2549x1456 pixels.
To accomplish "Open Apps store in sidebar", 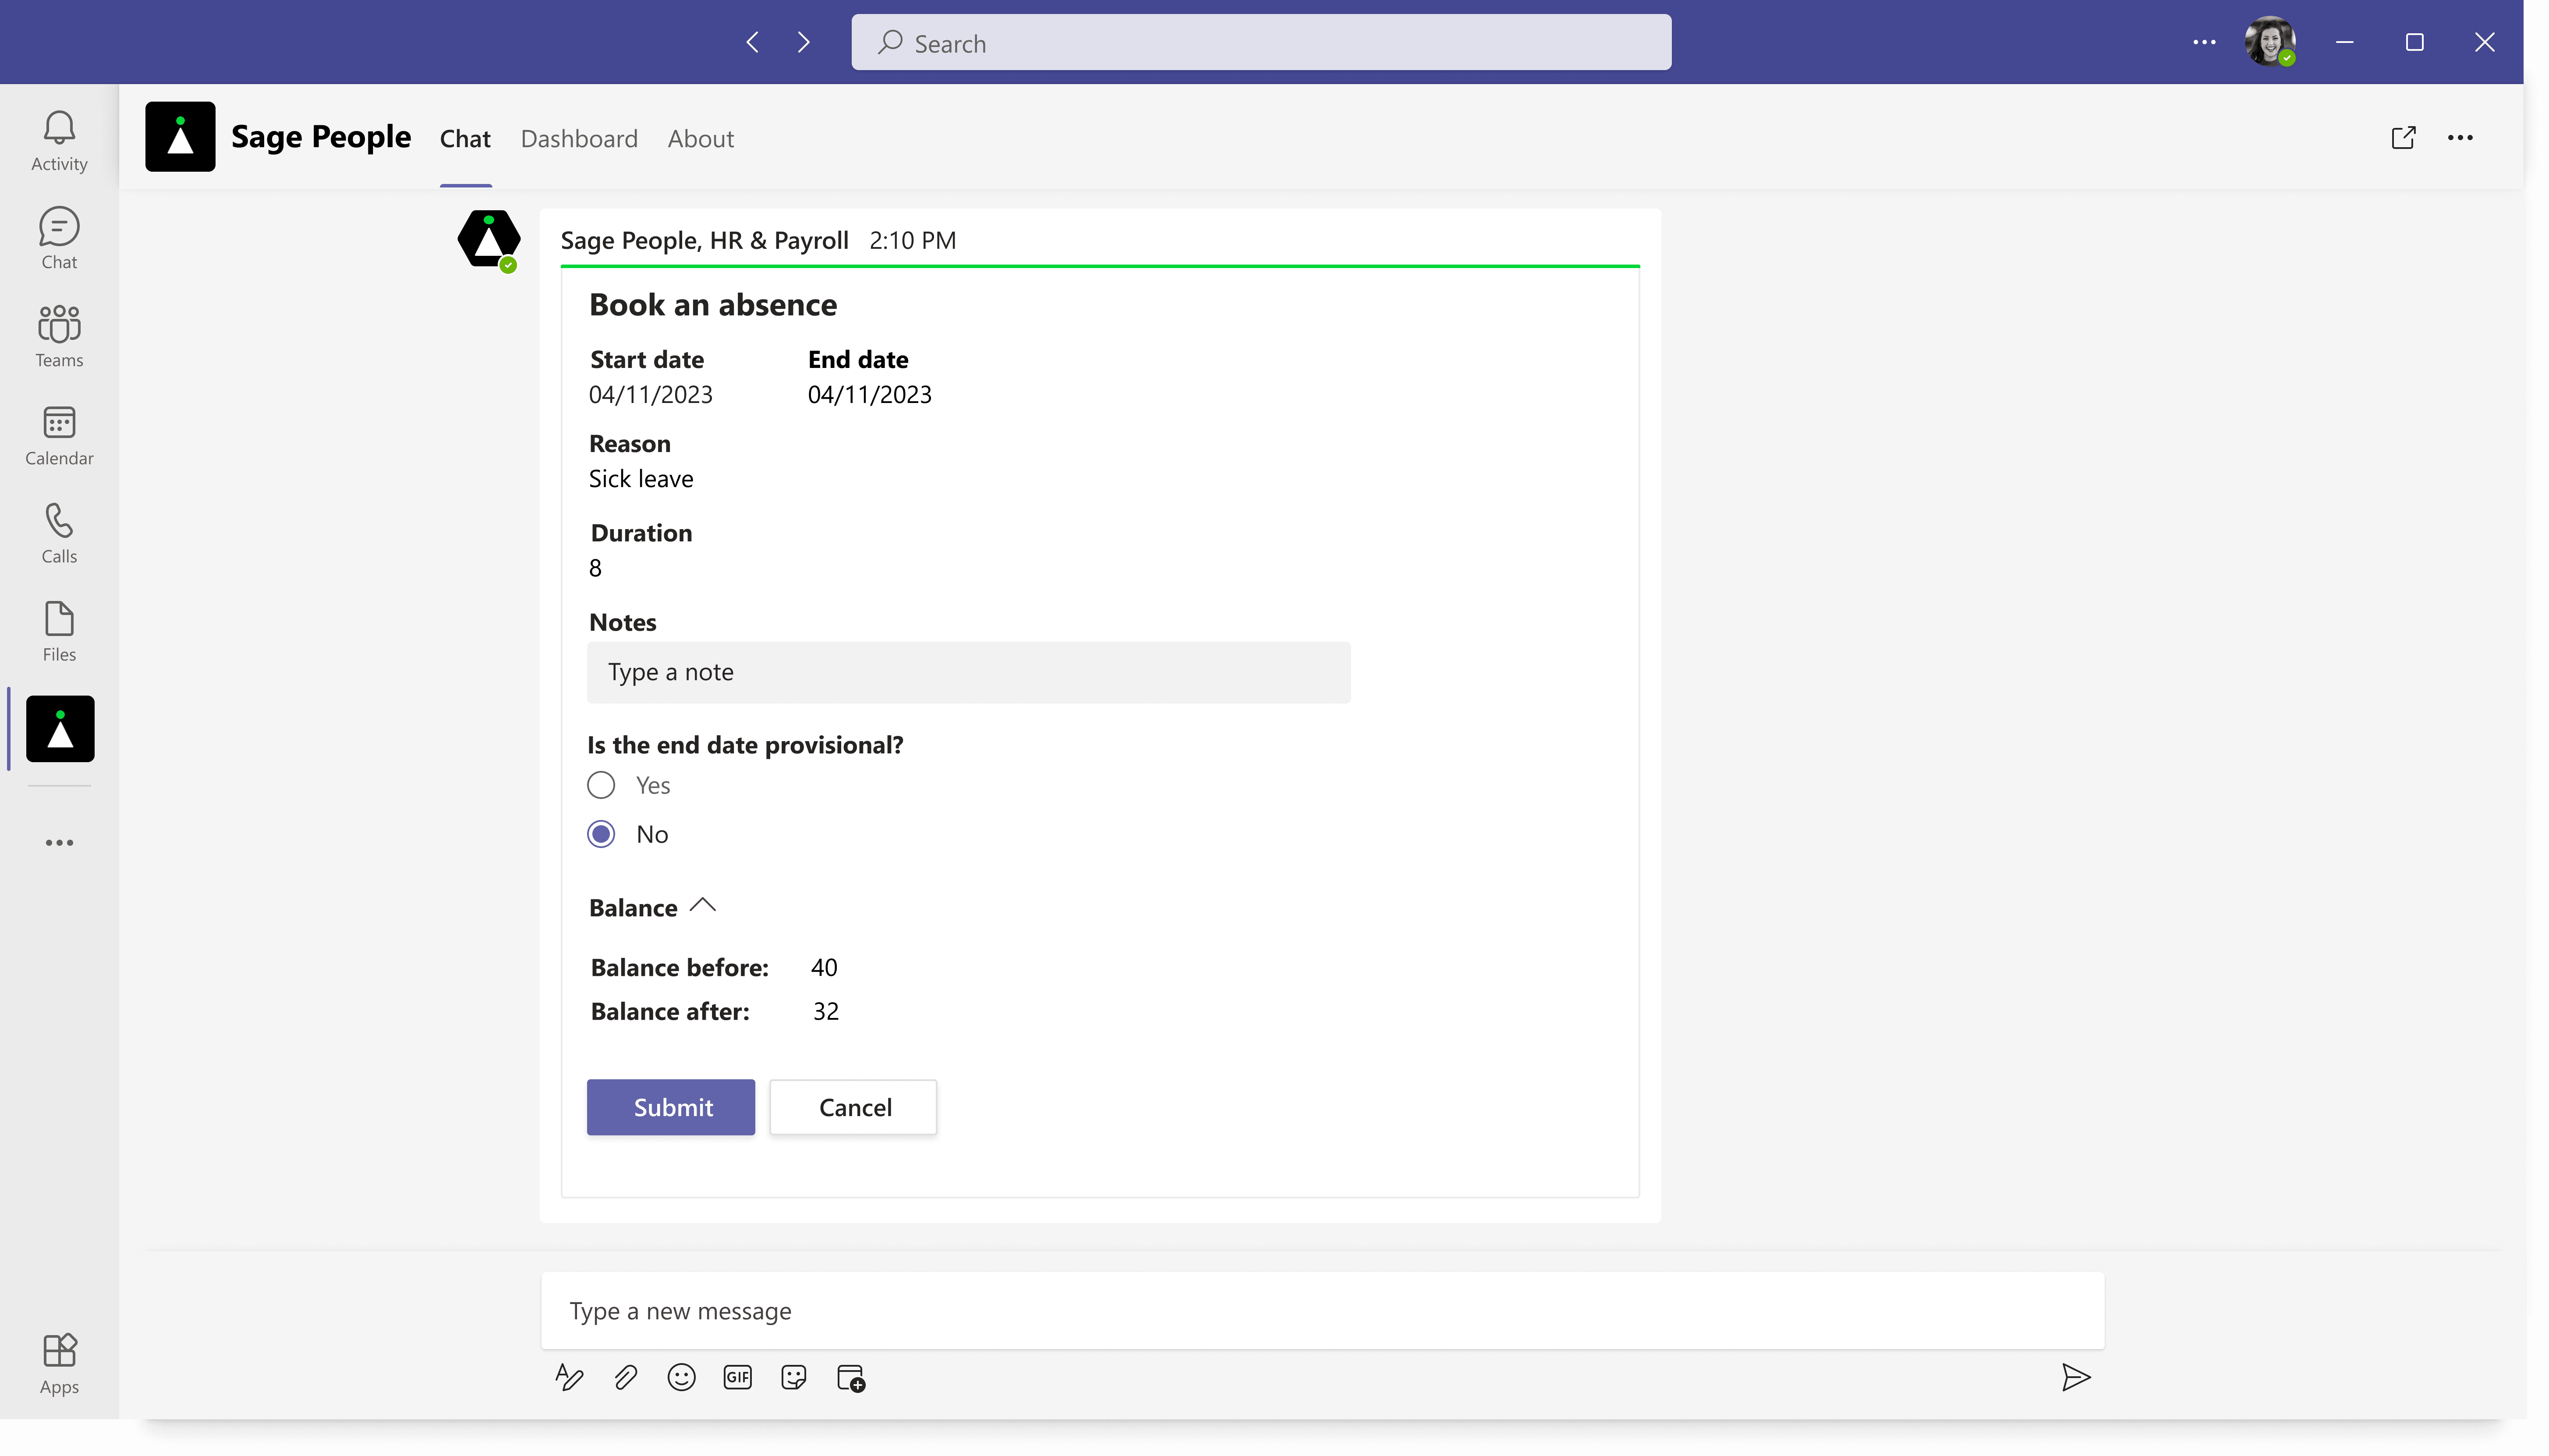I will pyautogui.click(x=59, y=1362).
